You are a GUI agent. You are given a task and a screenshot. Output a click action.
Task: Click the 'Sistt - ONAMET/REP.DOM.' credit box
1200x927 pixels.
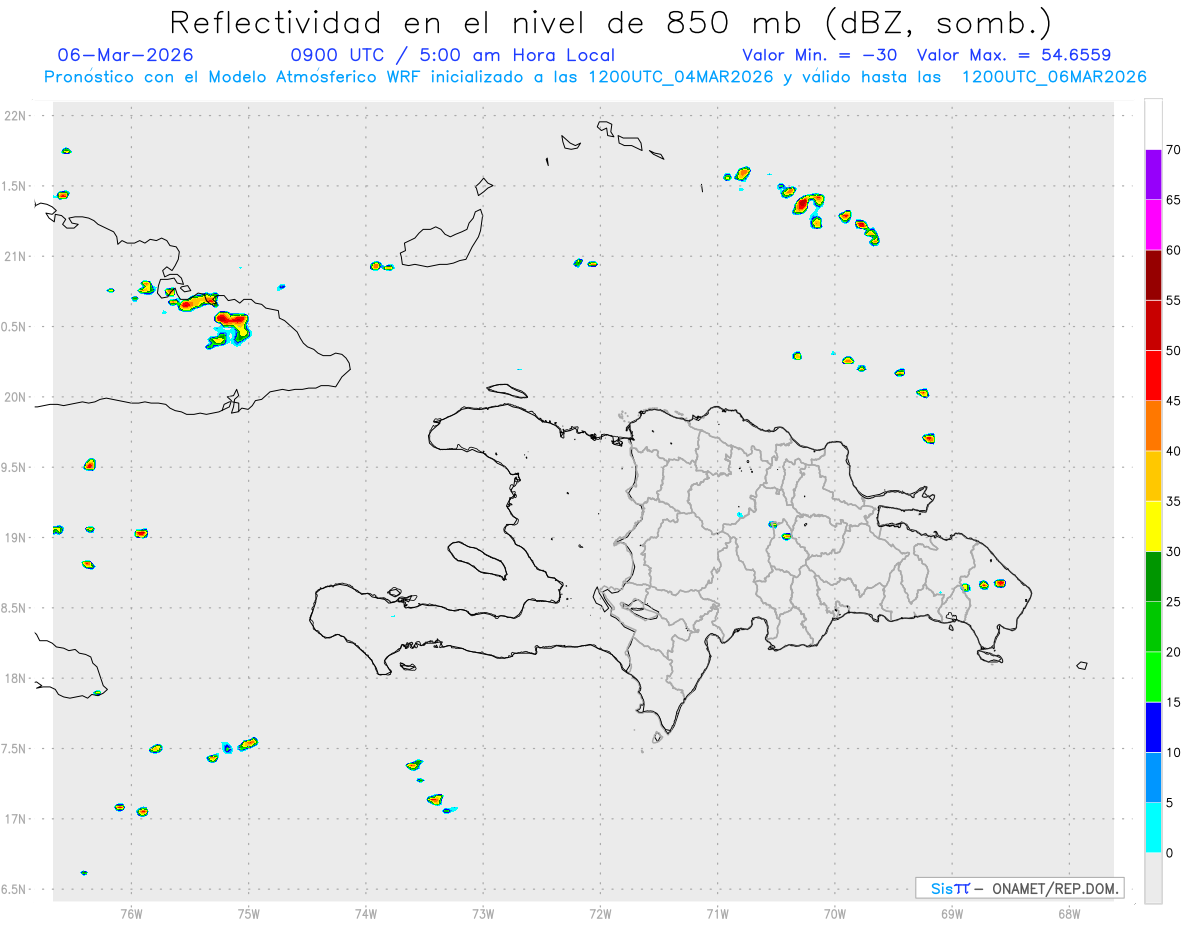(1019, 888)
